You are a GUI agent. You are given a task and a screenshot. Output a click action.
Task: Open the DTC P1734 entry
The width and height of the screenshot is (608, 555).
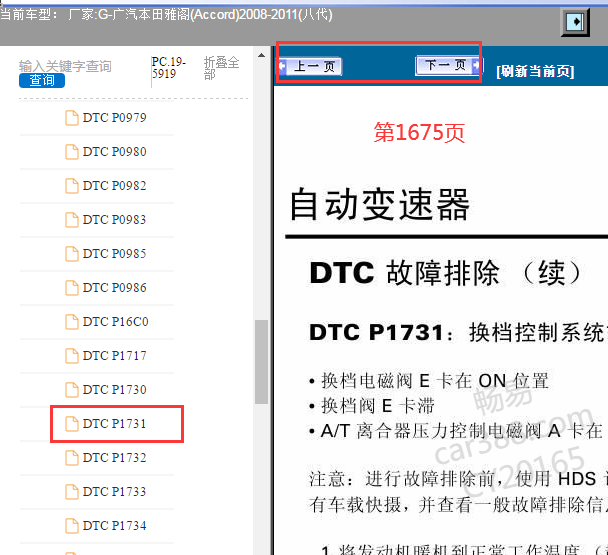(114, 526)
